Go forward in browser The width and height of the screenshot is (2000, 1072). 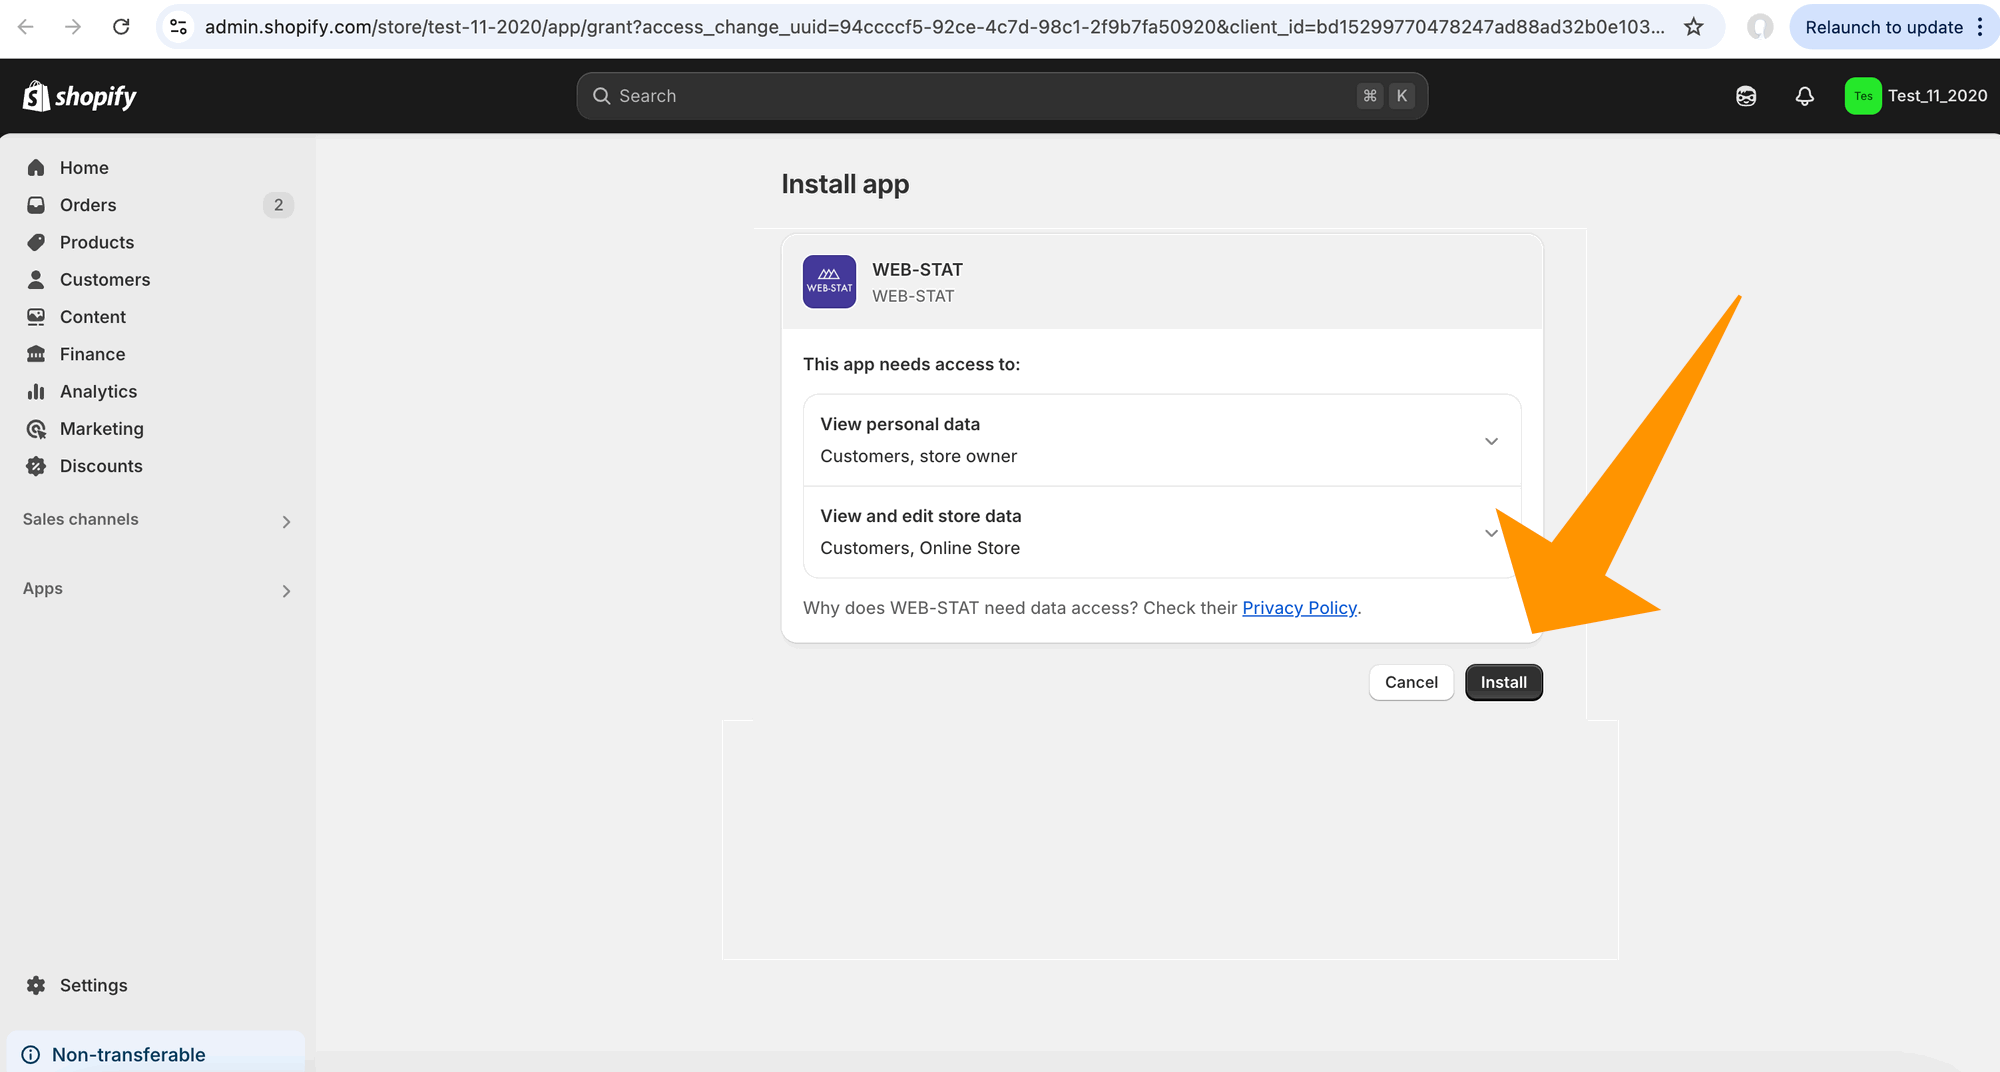click(73, 27)
